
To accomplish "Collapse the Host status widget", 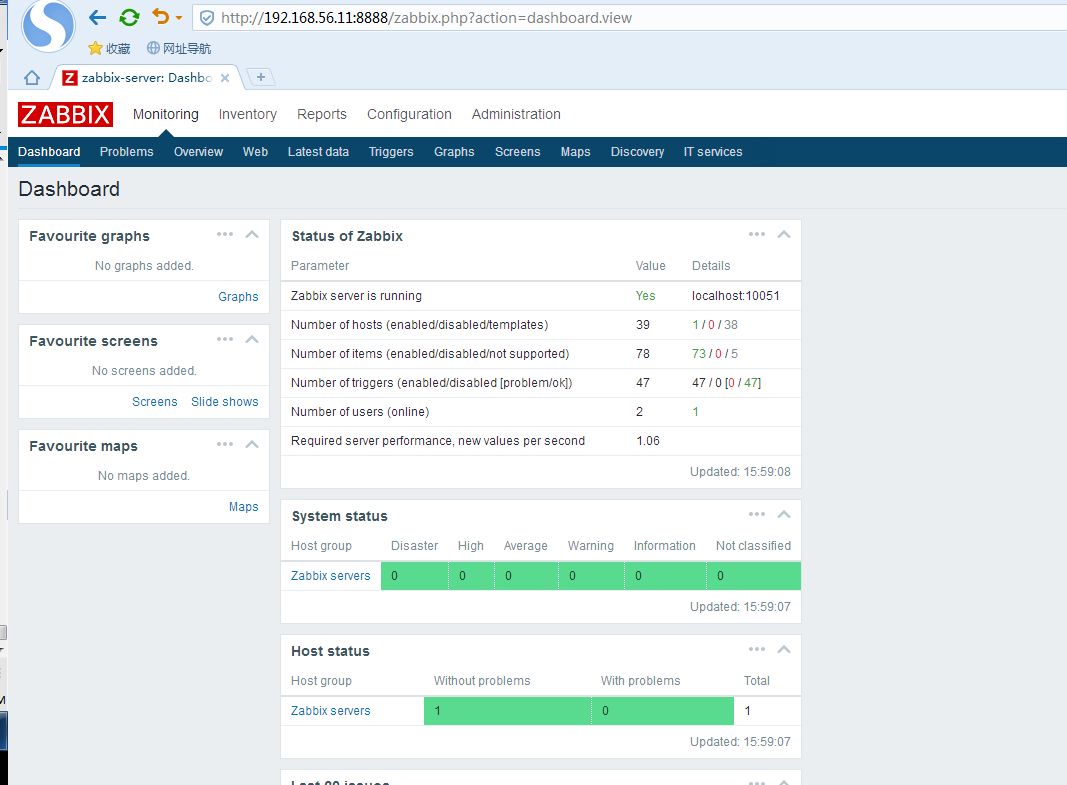I will click(x=784, y=649).
